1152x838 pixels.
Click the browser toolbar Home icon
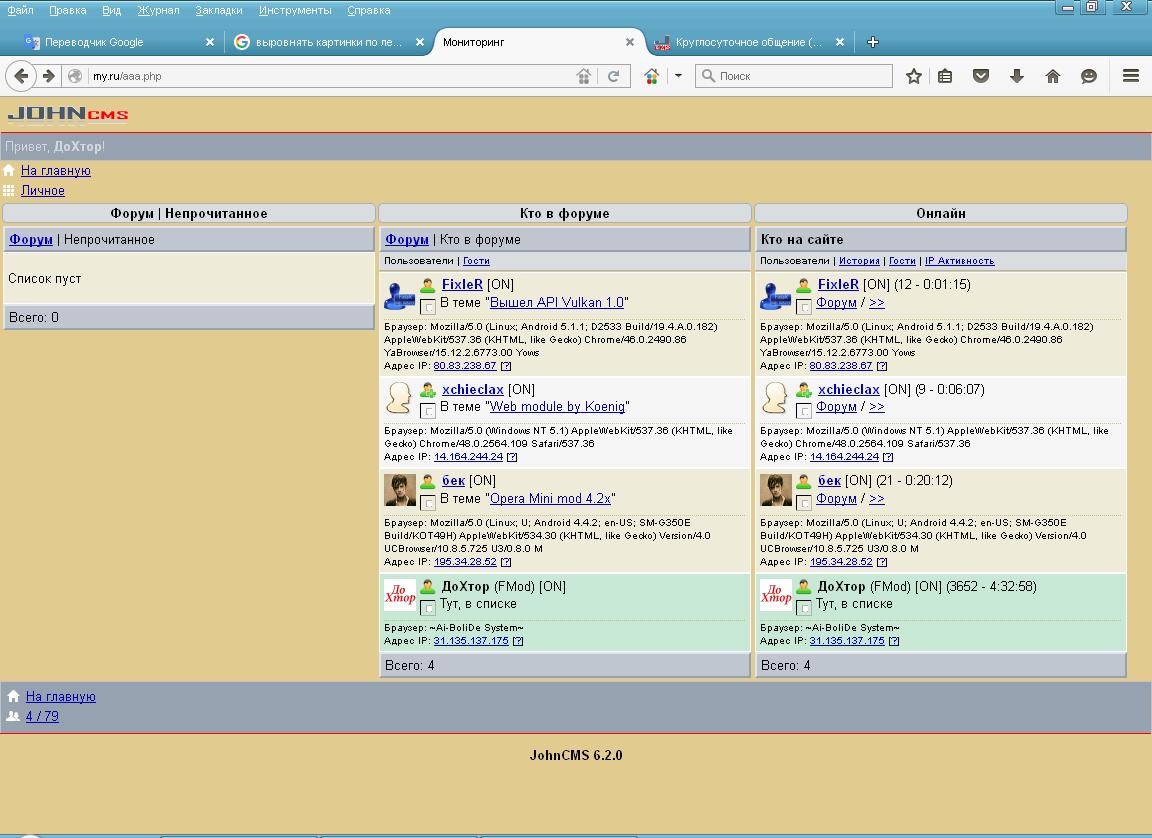coord(1053,76)
